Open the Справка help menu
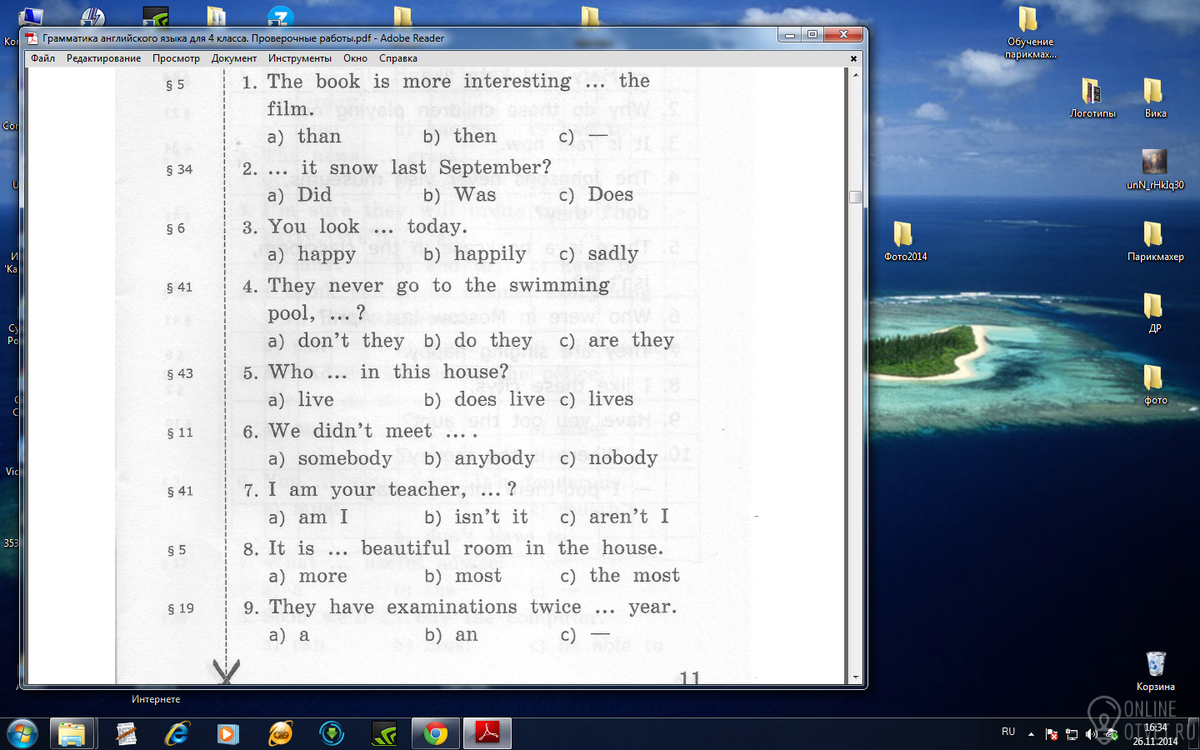 click(399, 58)
